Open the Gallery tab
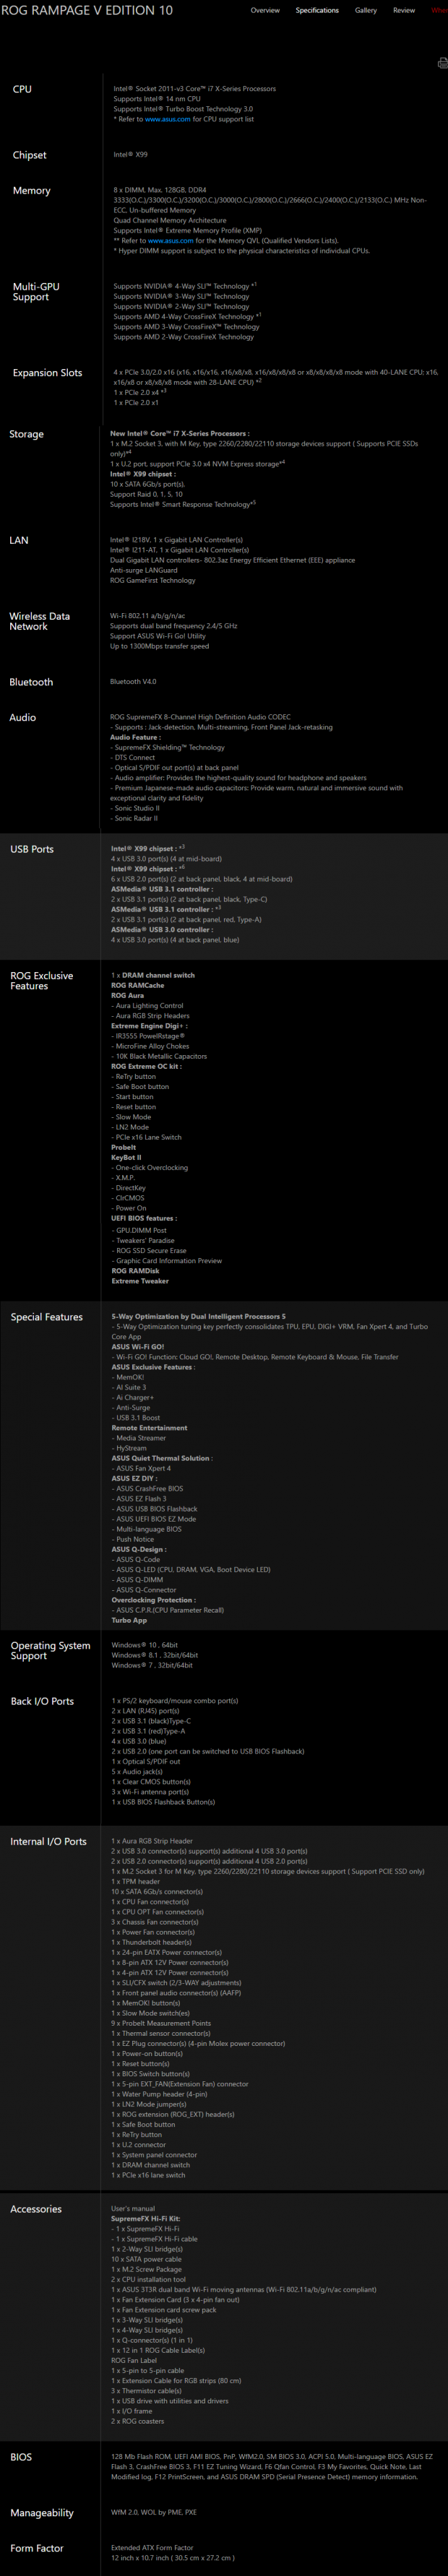The width and height of the screenshot is (448, 2576). tap(366, 10)
